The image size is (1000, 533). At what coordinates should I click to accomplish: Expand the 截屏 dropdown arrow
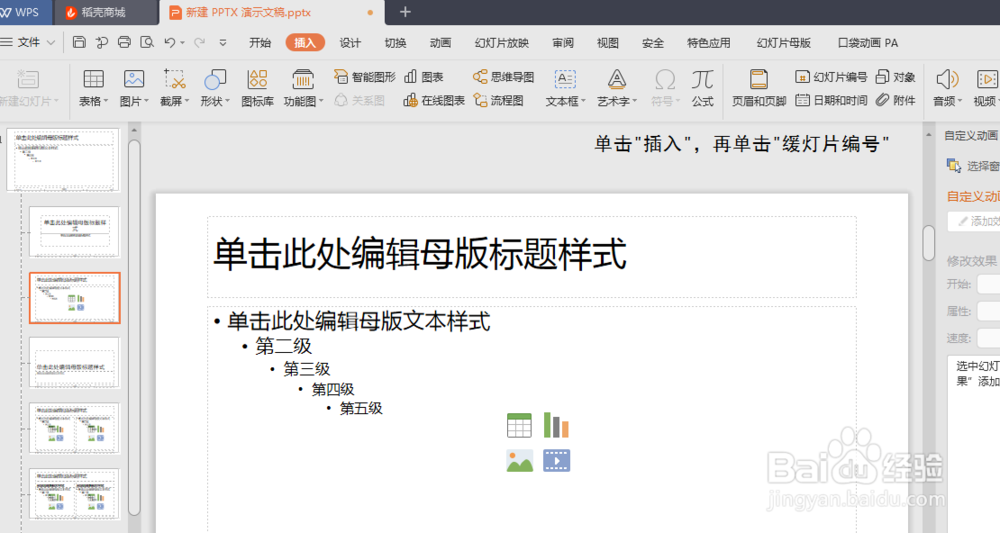(187, 101)
